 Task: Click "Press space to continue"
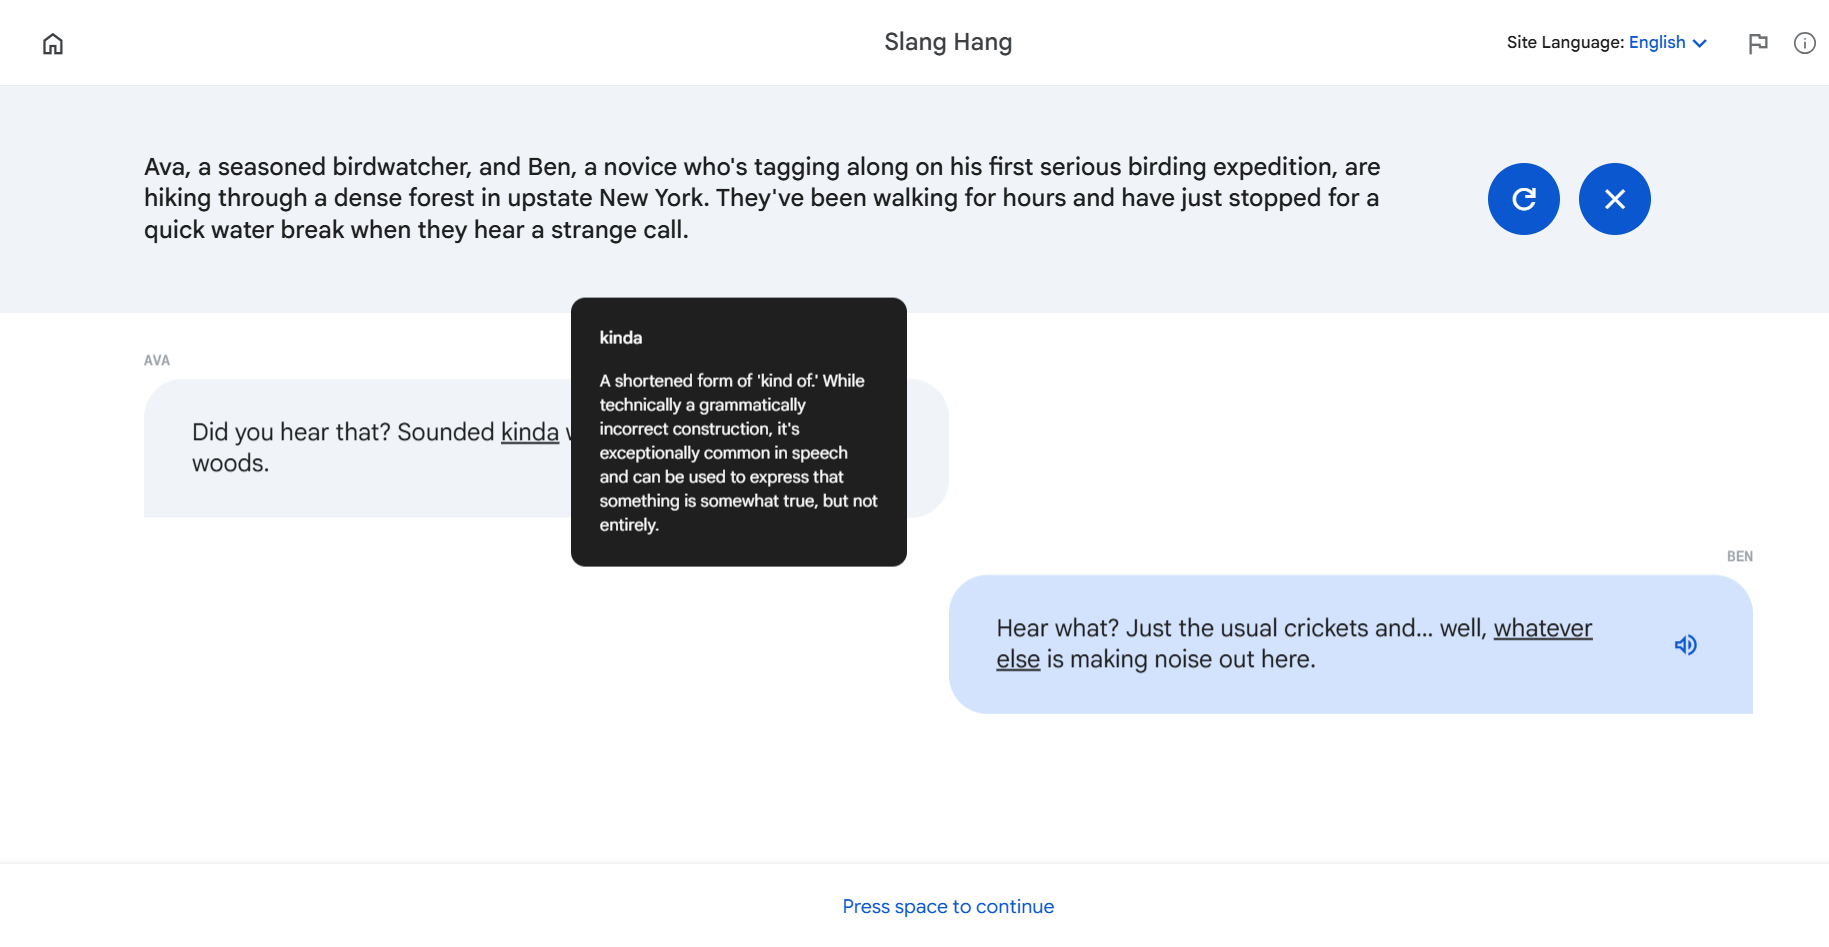[x=948, y=906]
